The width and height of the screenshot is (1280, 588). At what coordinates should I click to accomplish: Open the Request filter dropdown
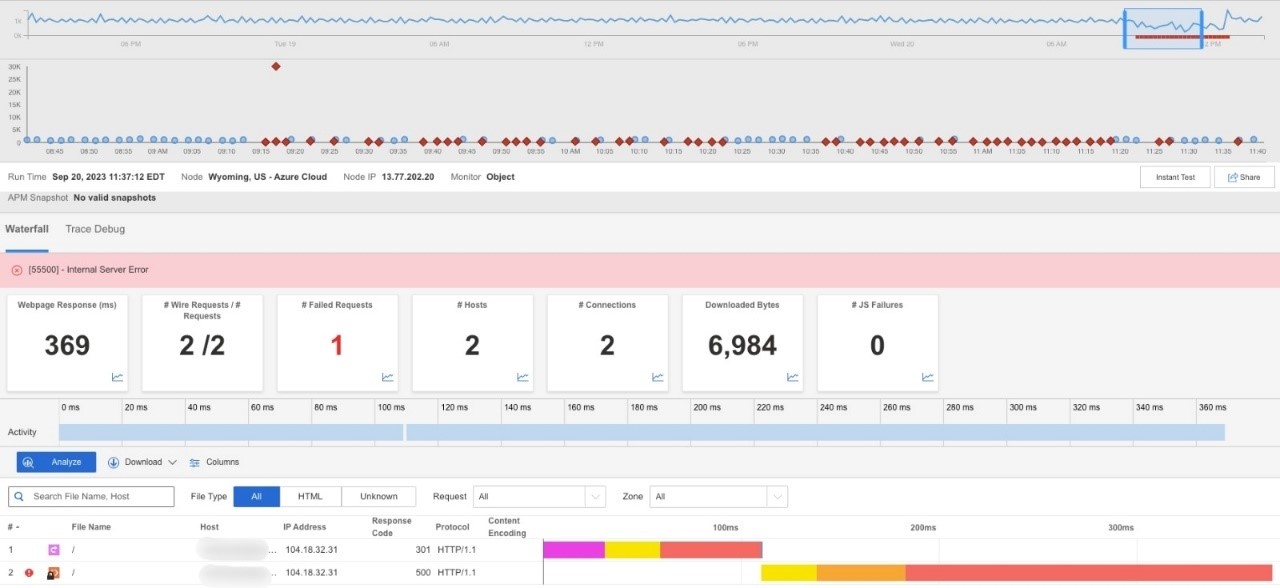point(596,495)
